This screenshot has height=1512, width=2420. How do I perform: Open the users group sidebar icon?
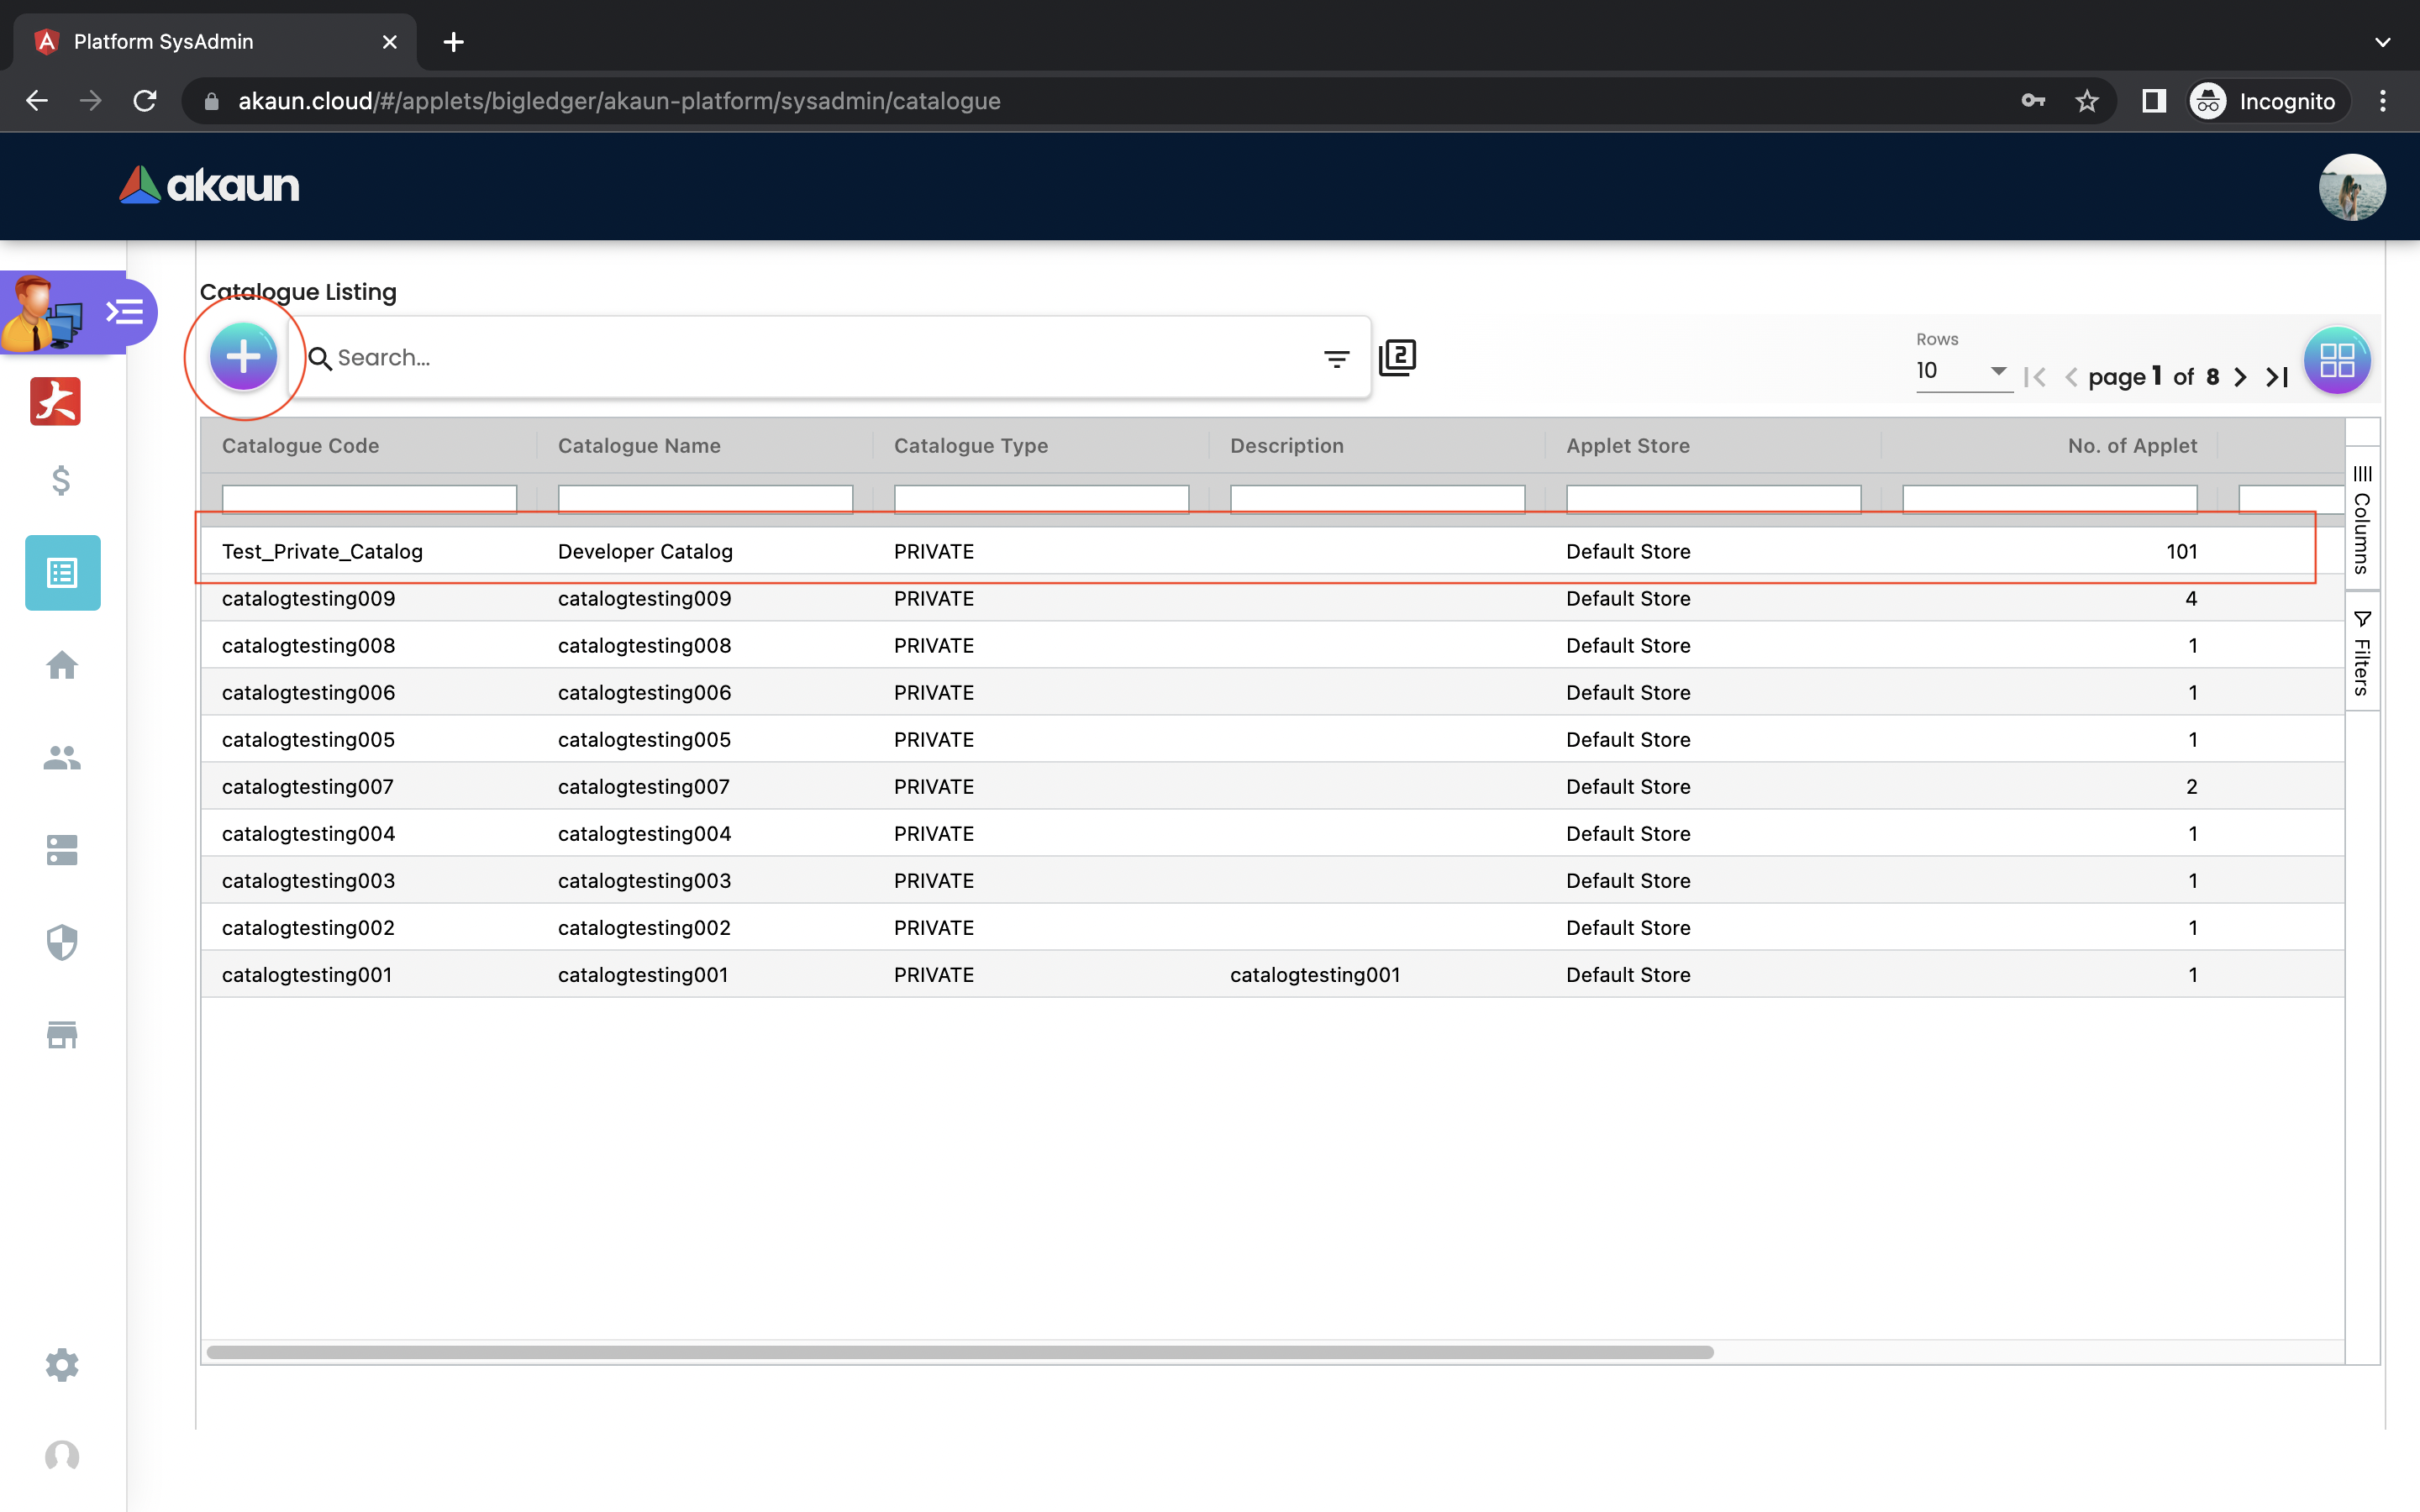(x=62, y=758)
